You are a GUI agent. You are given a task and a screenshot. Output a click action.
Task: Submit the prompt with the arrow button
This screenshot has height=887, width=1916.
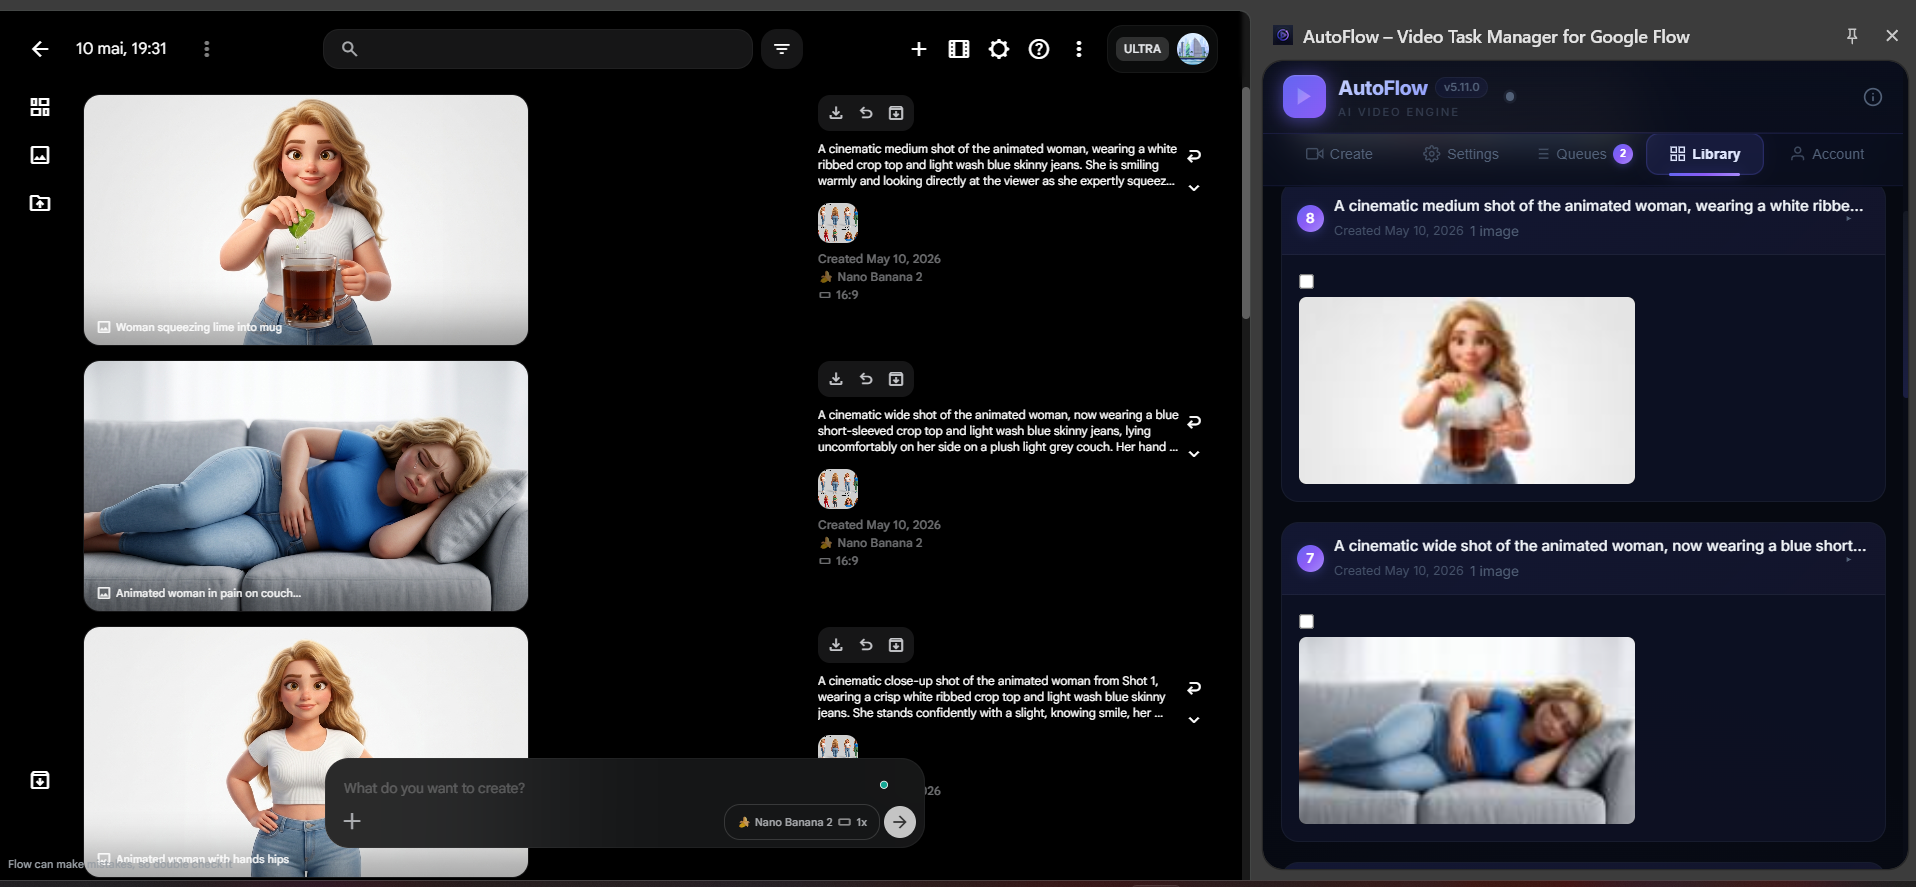(x=900, y=822)
